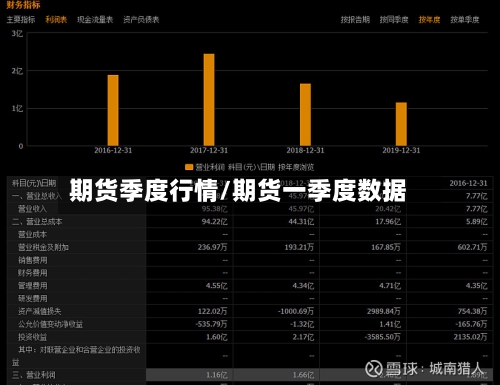Click the 财务指标 heading
This screenshot has height=385, width=500.
pos(23,5)
